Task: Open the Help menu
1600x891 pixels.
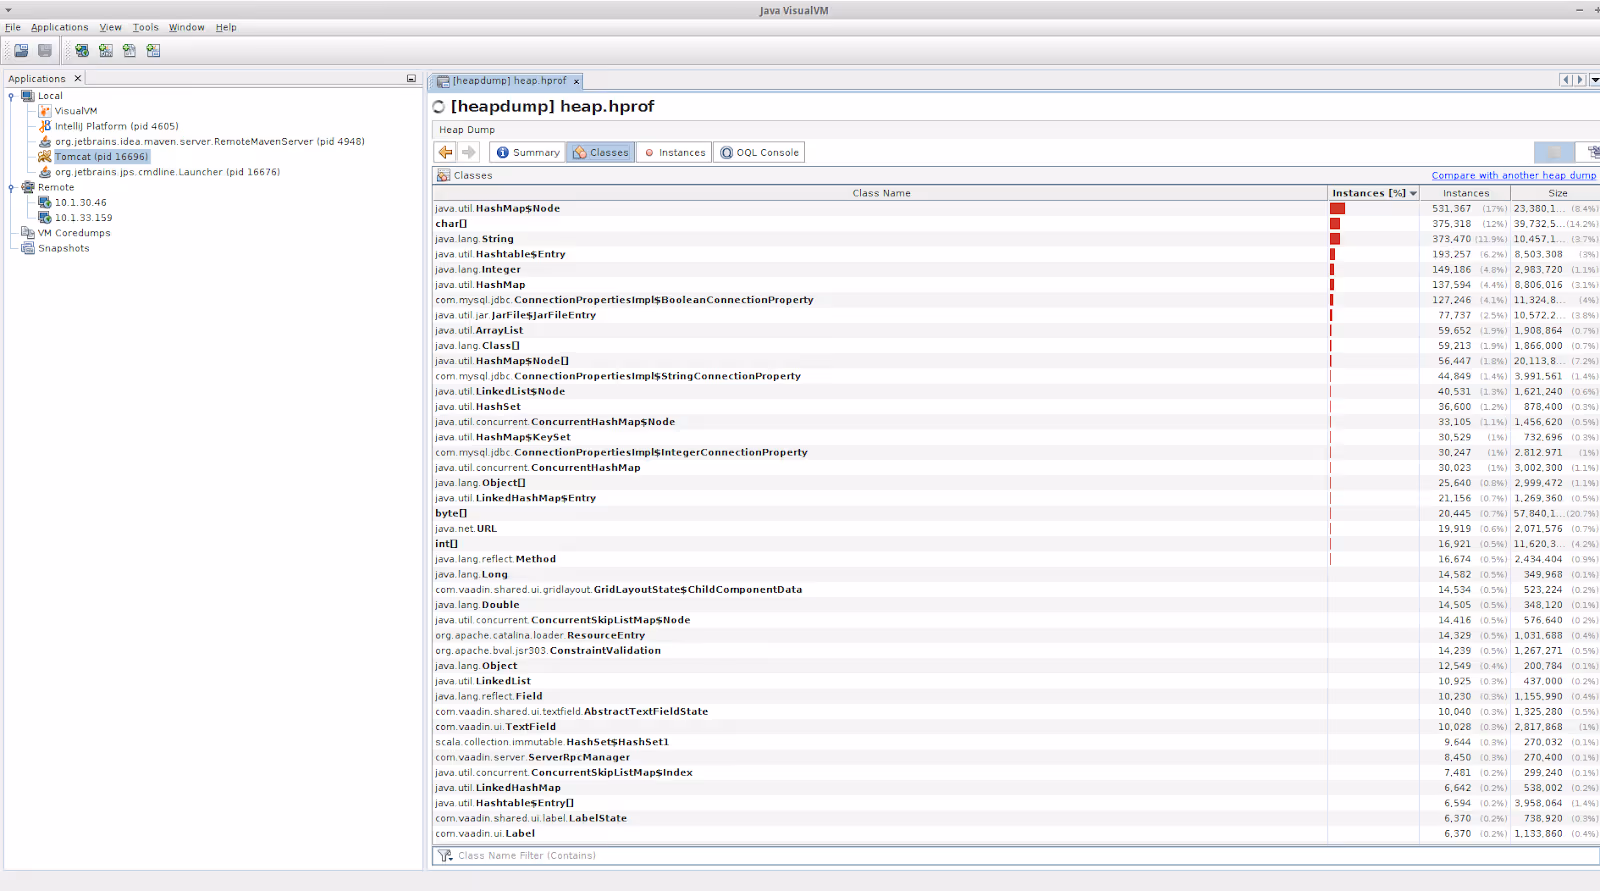Action: coord(226,27)
